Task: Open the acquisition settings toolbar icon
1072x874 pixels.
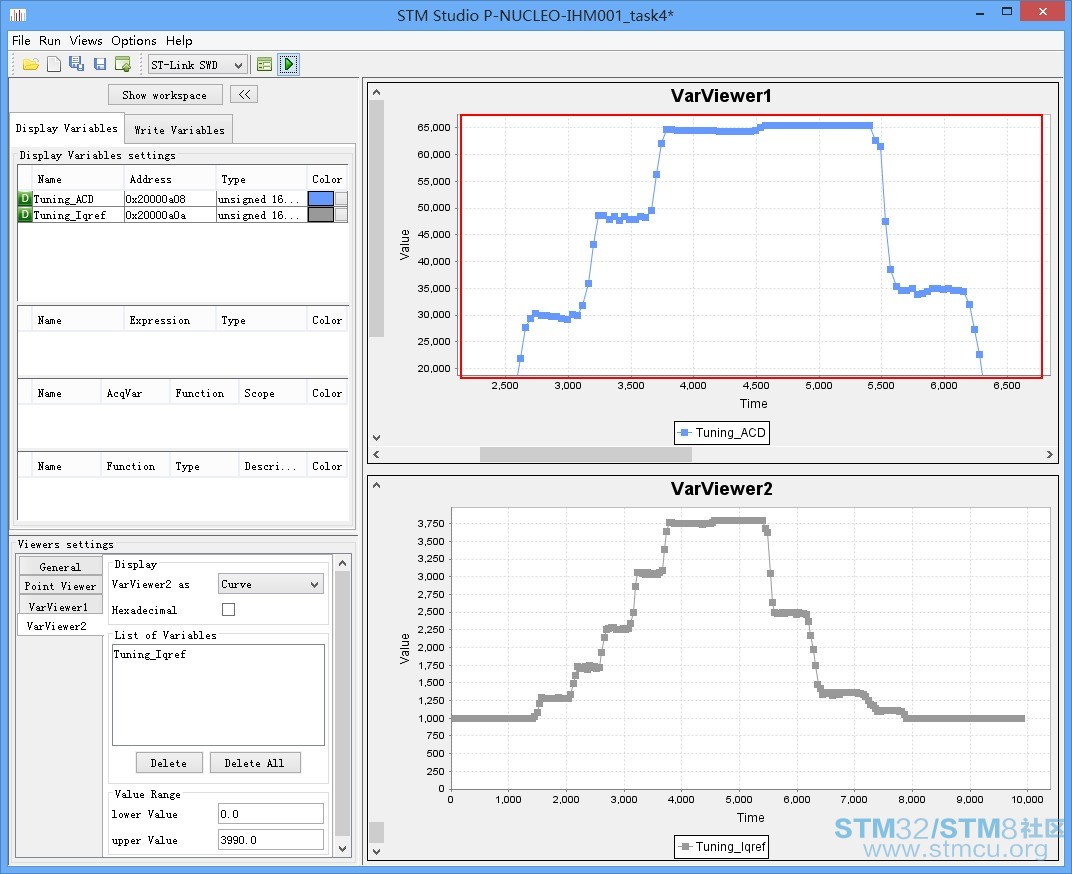Action: pyautogui.click(x=265, y=64)
